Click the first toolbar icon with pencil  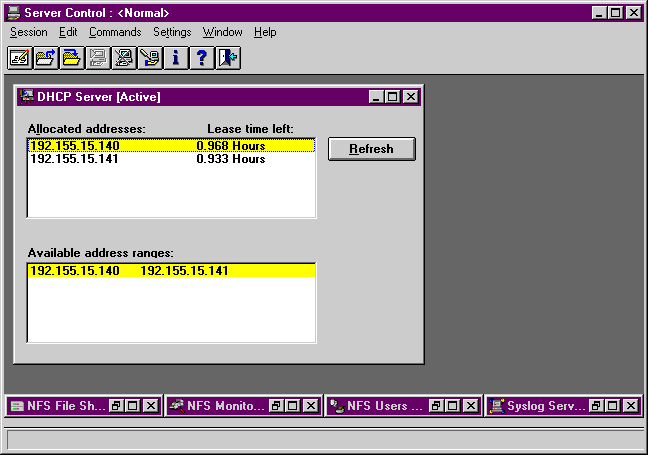[19, 57]
